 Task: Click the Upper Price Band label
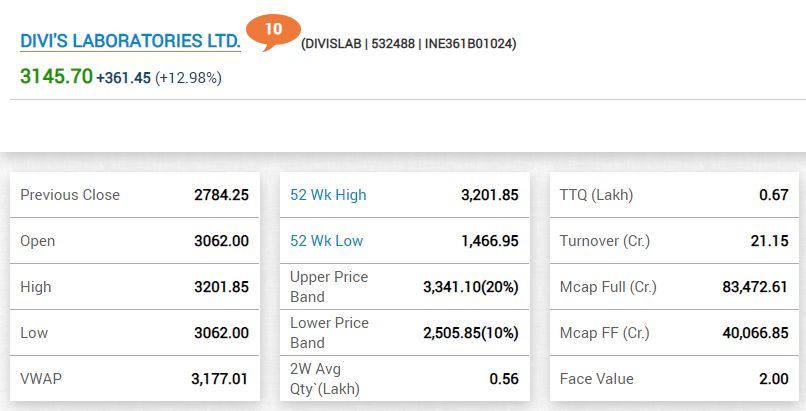[x=329, y=286]
